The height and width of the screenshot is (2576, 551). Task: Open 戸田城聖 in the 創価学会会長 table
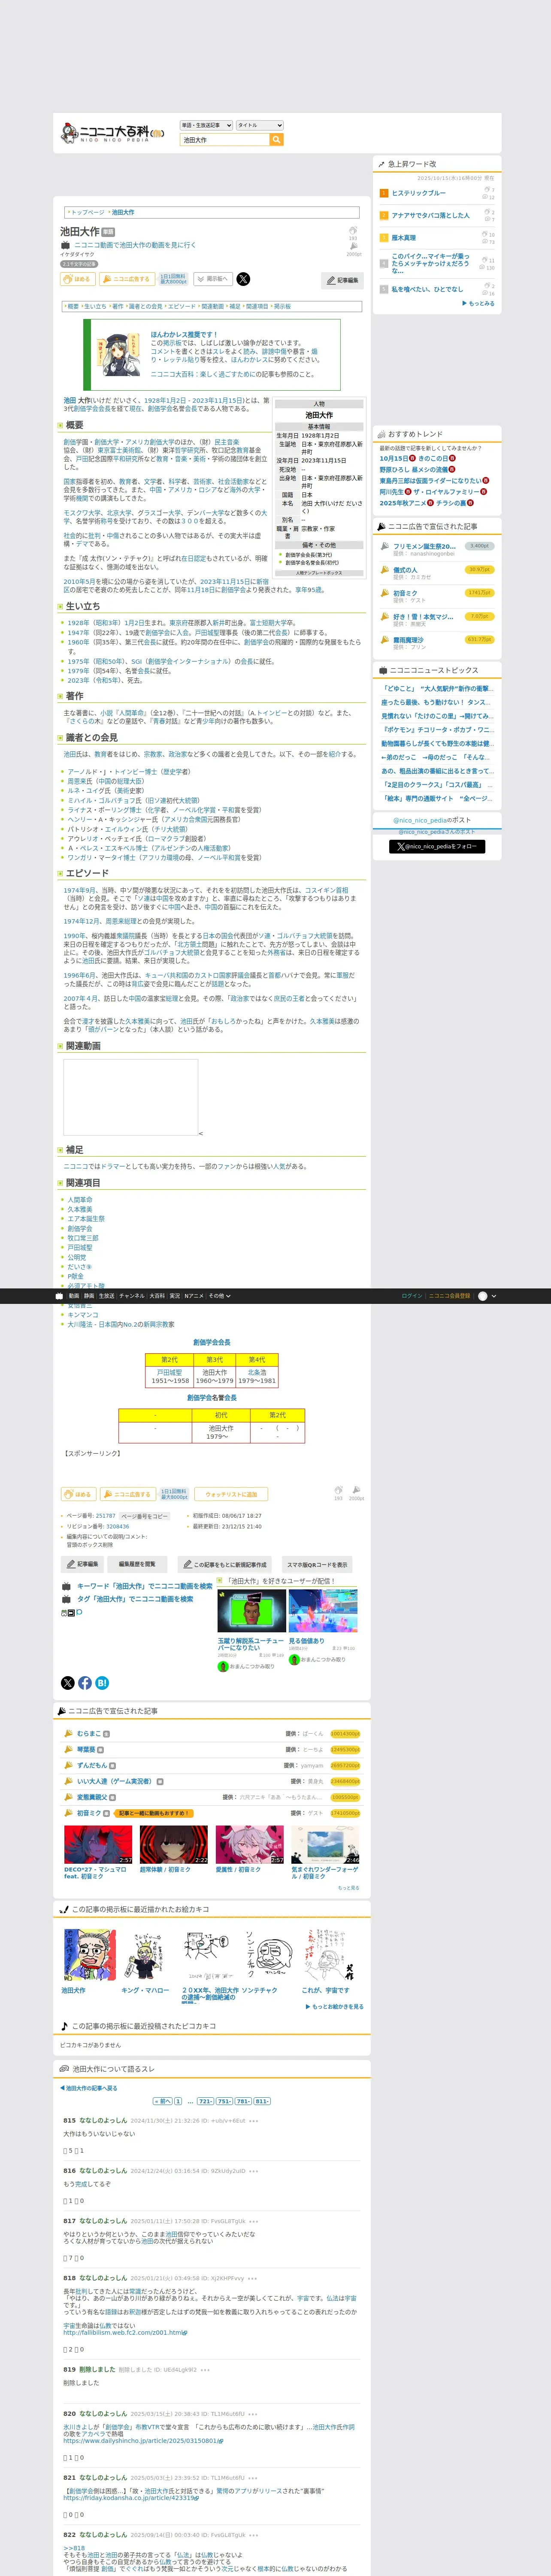pos(169,1372)
